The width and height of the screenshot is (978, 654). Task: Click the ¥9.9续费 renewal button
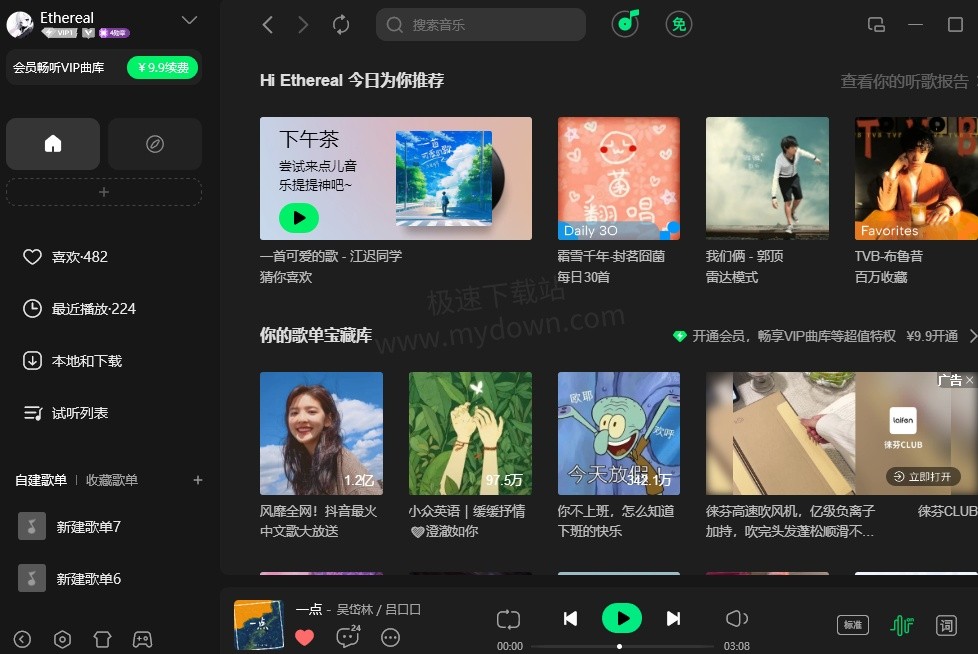(162, 68)
